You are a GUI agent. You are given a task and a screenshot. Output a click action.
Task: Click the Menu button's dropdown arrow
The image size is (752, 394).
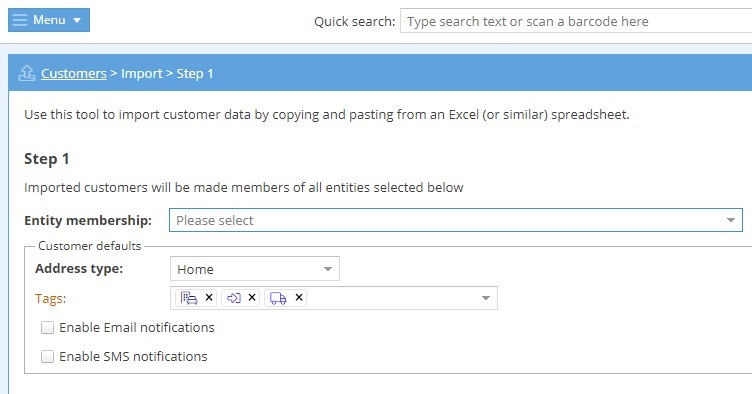coord(77,21)
